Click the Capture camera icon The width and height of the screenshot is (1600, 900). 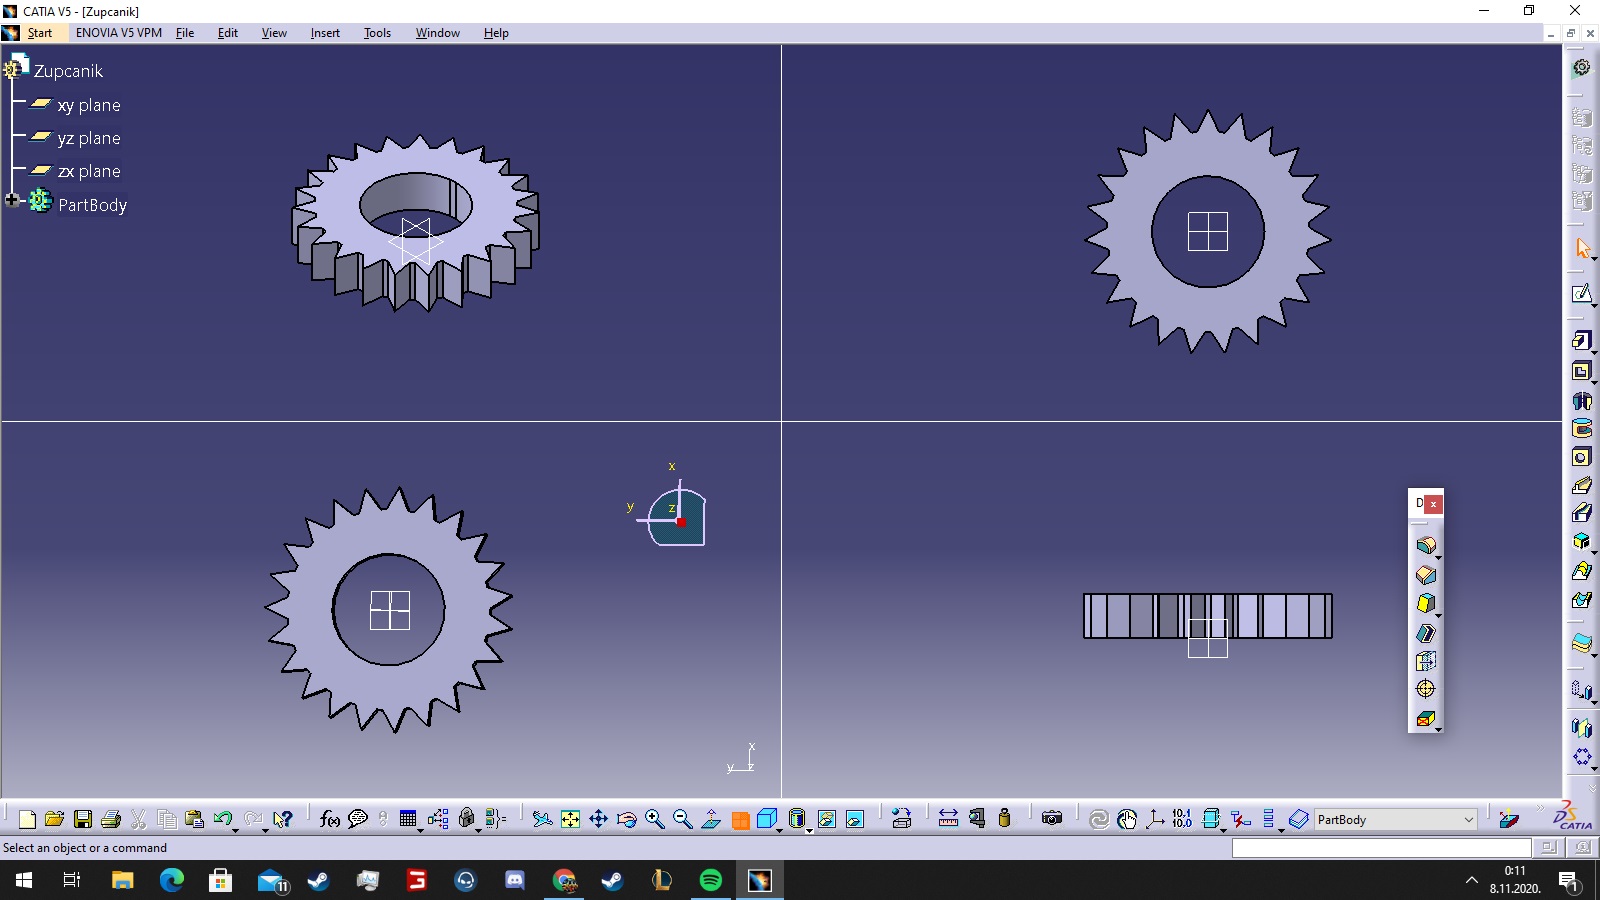coord(1051,819)
